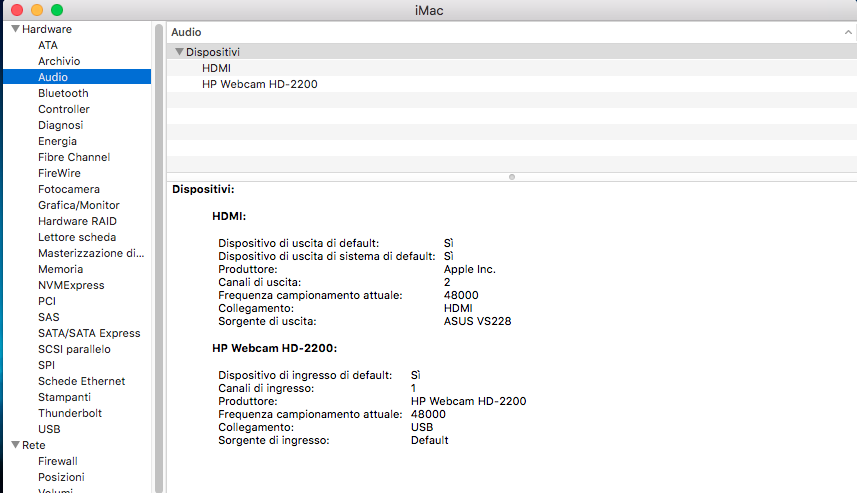857x493 pixels.
Task: Click the split pane divider handle dot
Action: point(512,177)
